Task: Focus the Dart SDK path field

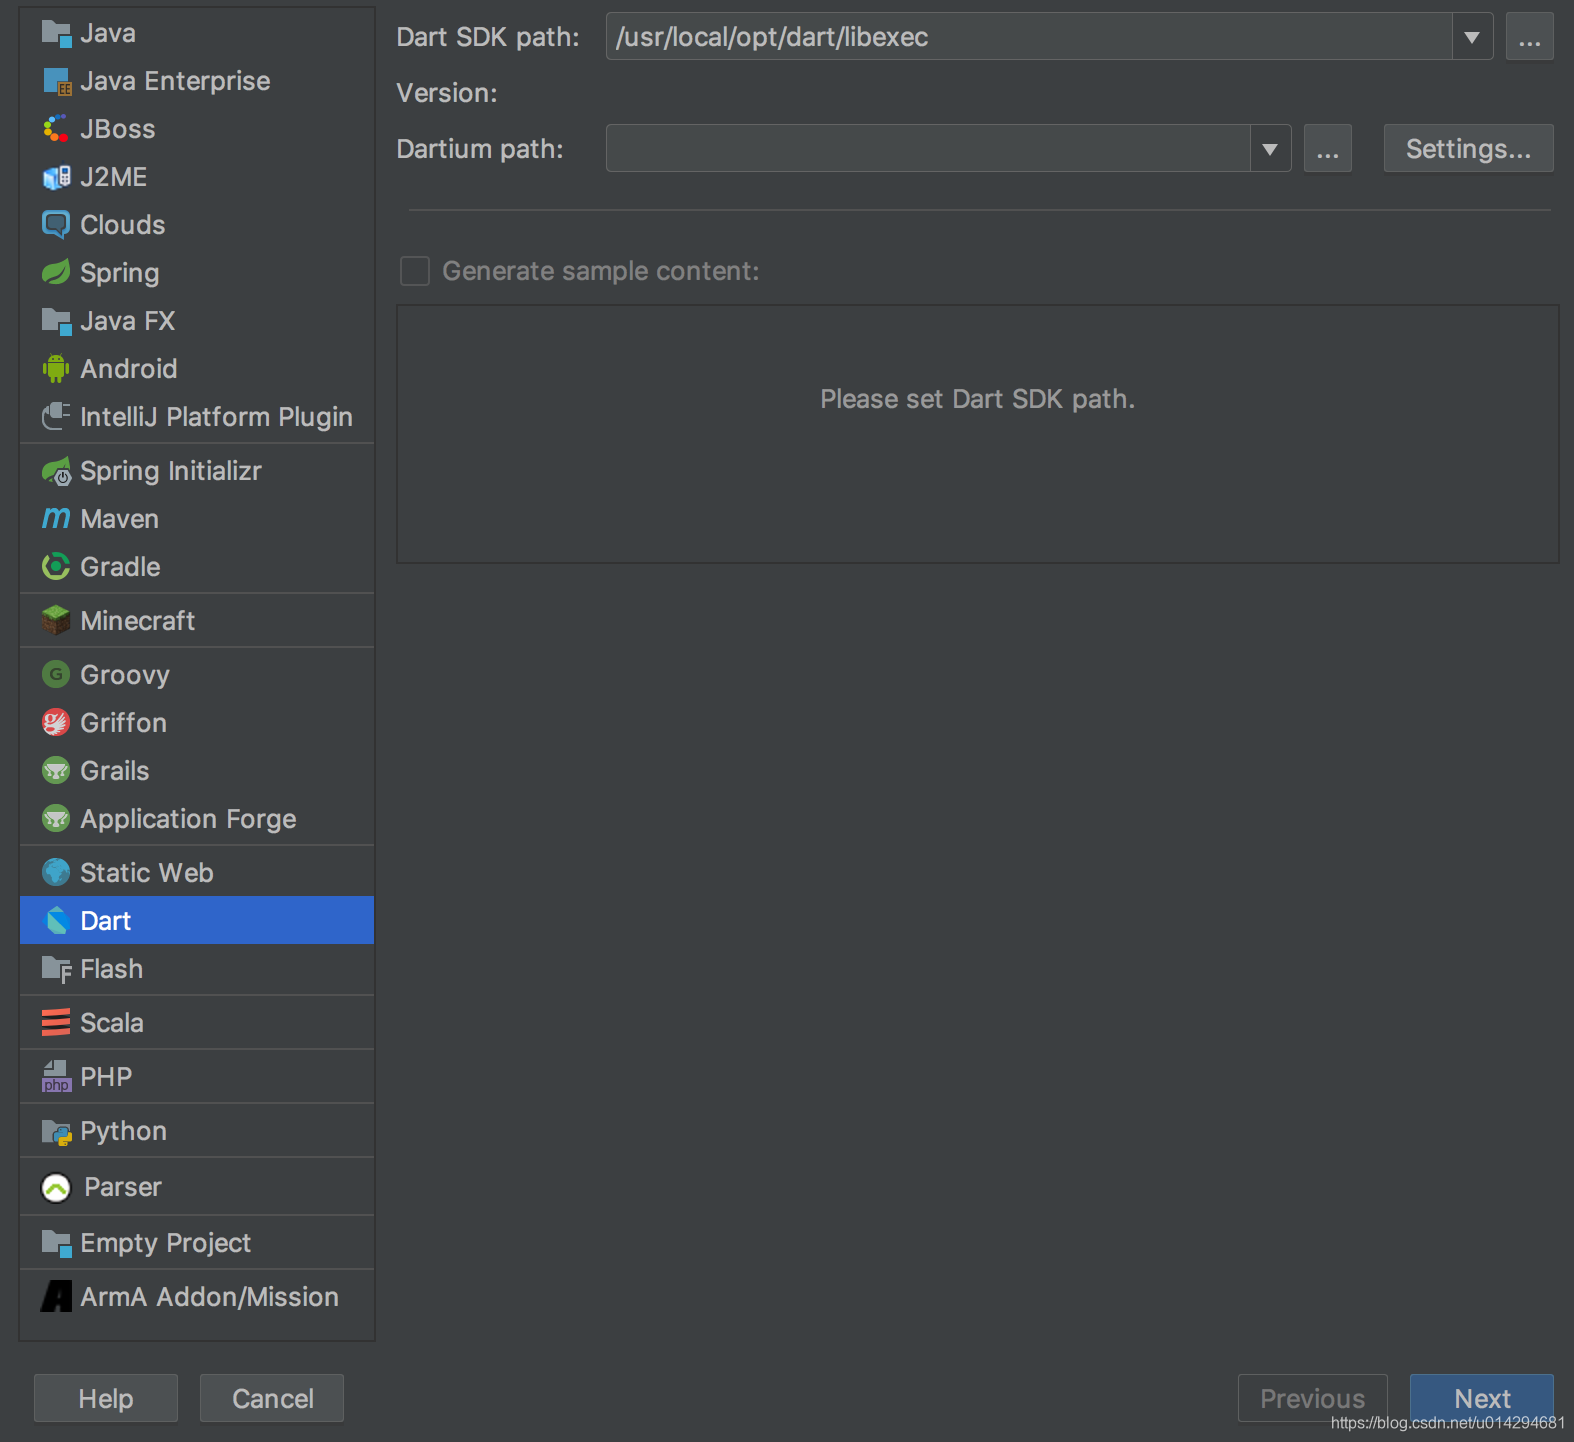Action: pos(1029,37)
